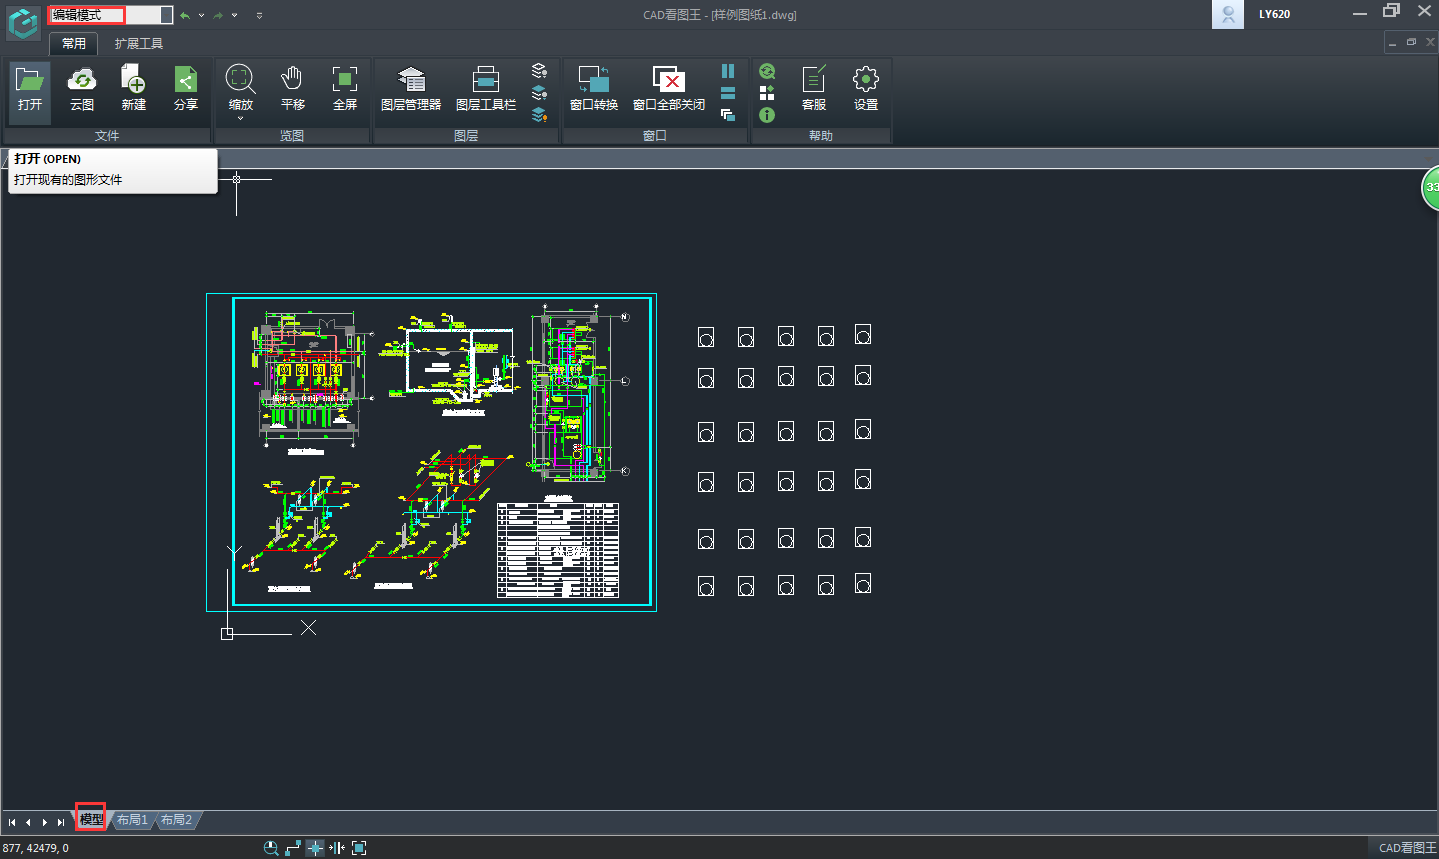Screen dimensions: 1439x859
Task: Switch to the 扩展工具 ribbon tab
Action: [138, 44]
